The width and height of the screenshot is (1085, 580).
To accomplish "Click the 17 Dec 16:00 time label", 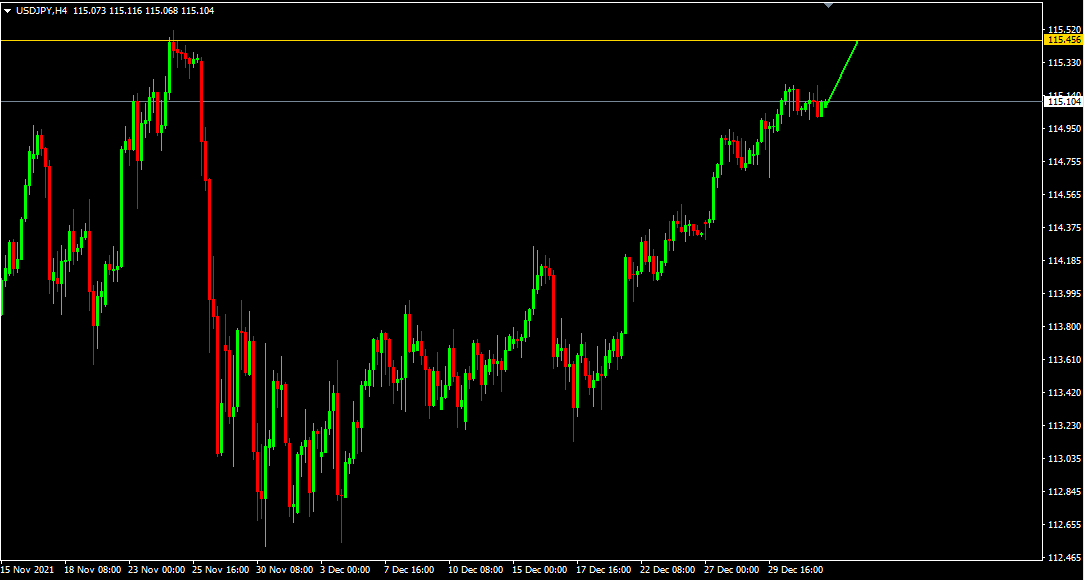I will (605, 570).
